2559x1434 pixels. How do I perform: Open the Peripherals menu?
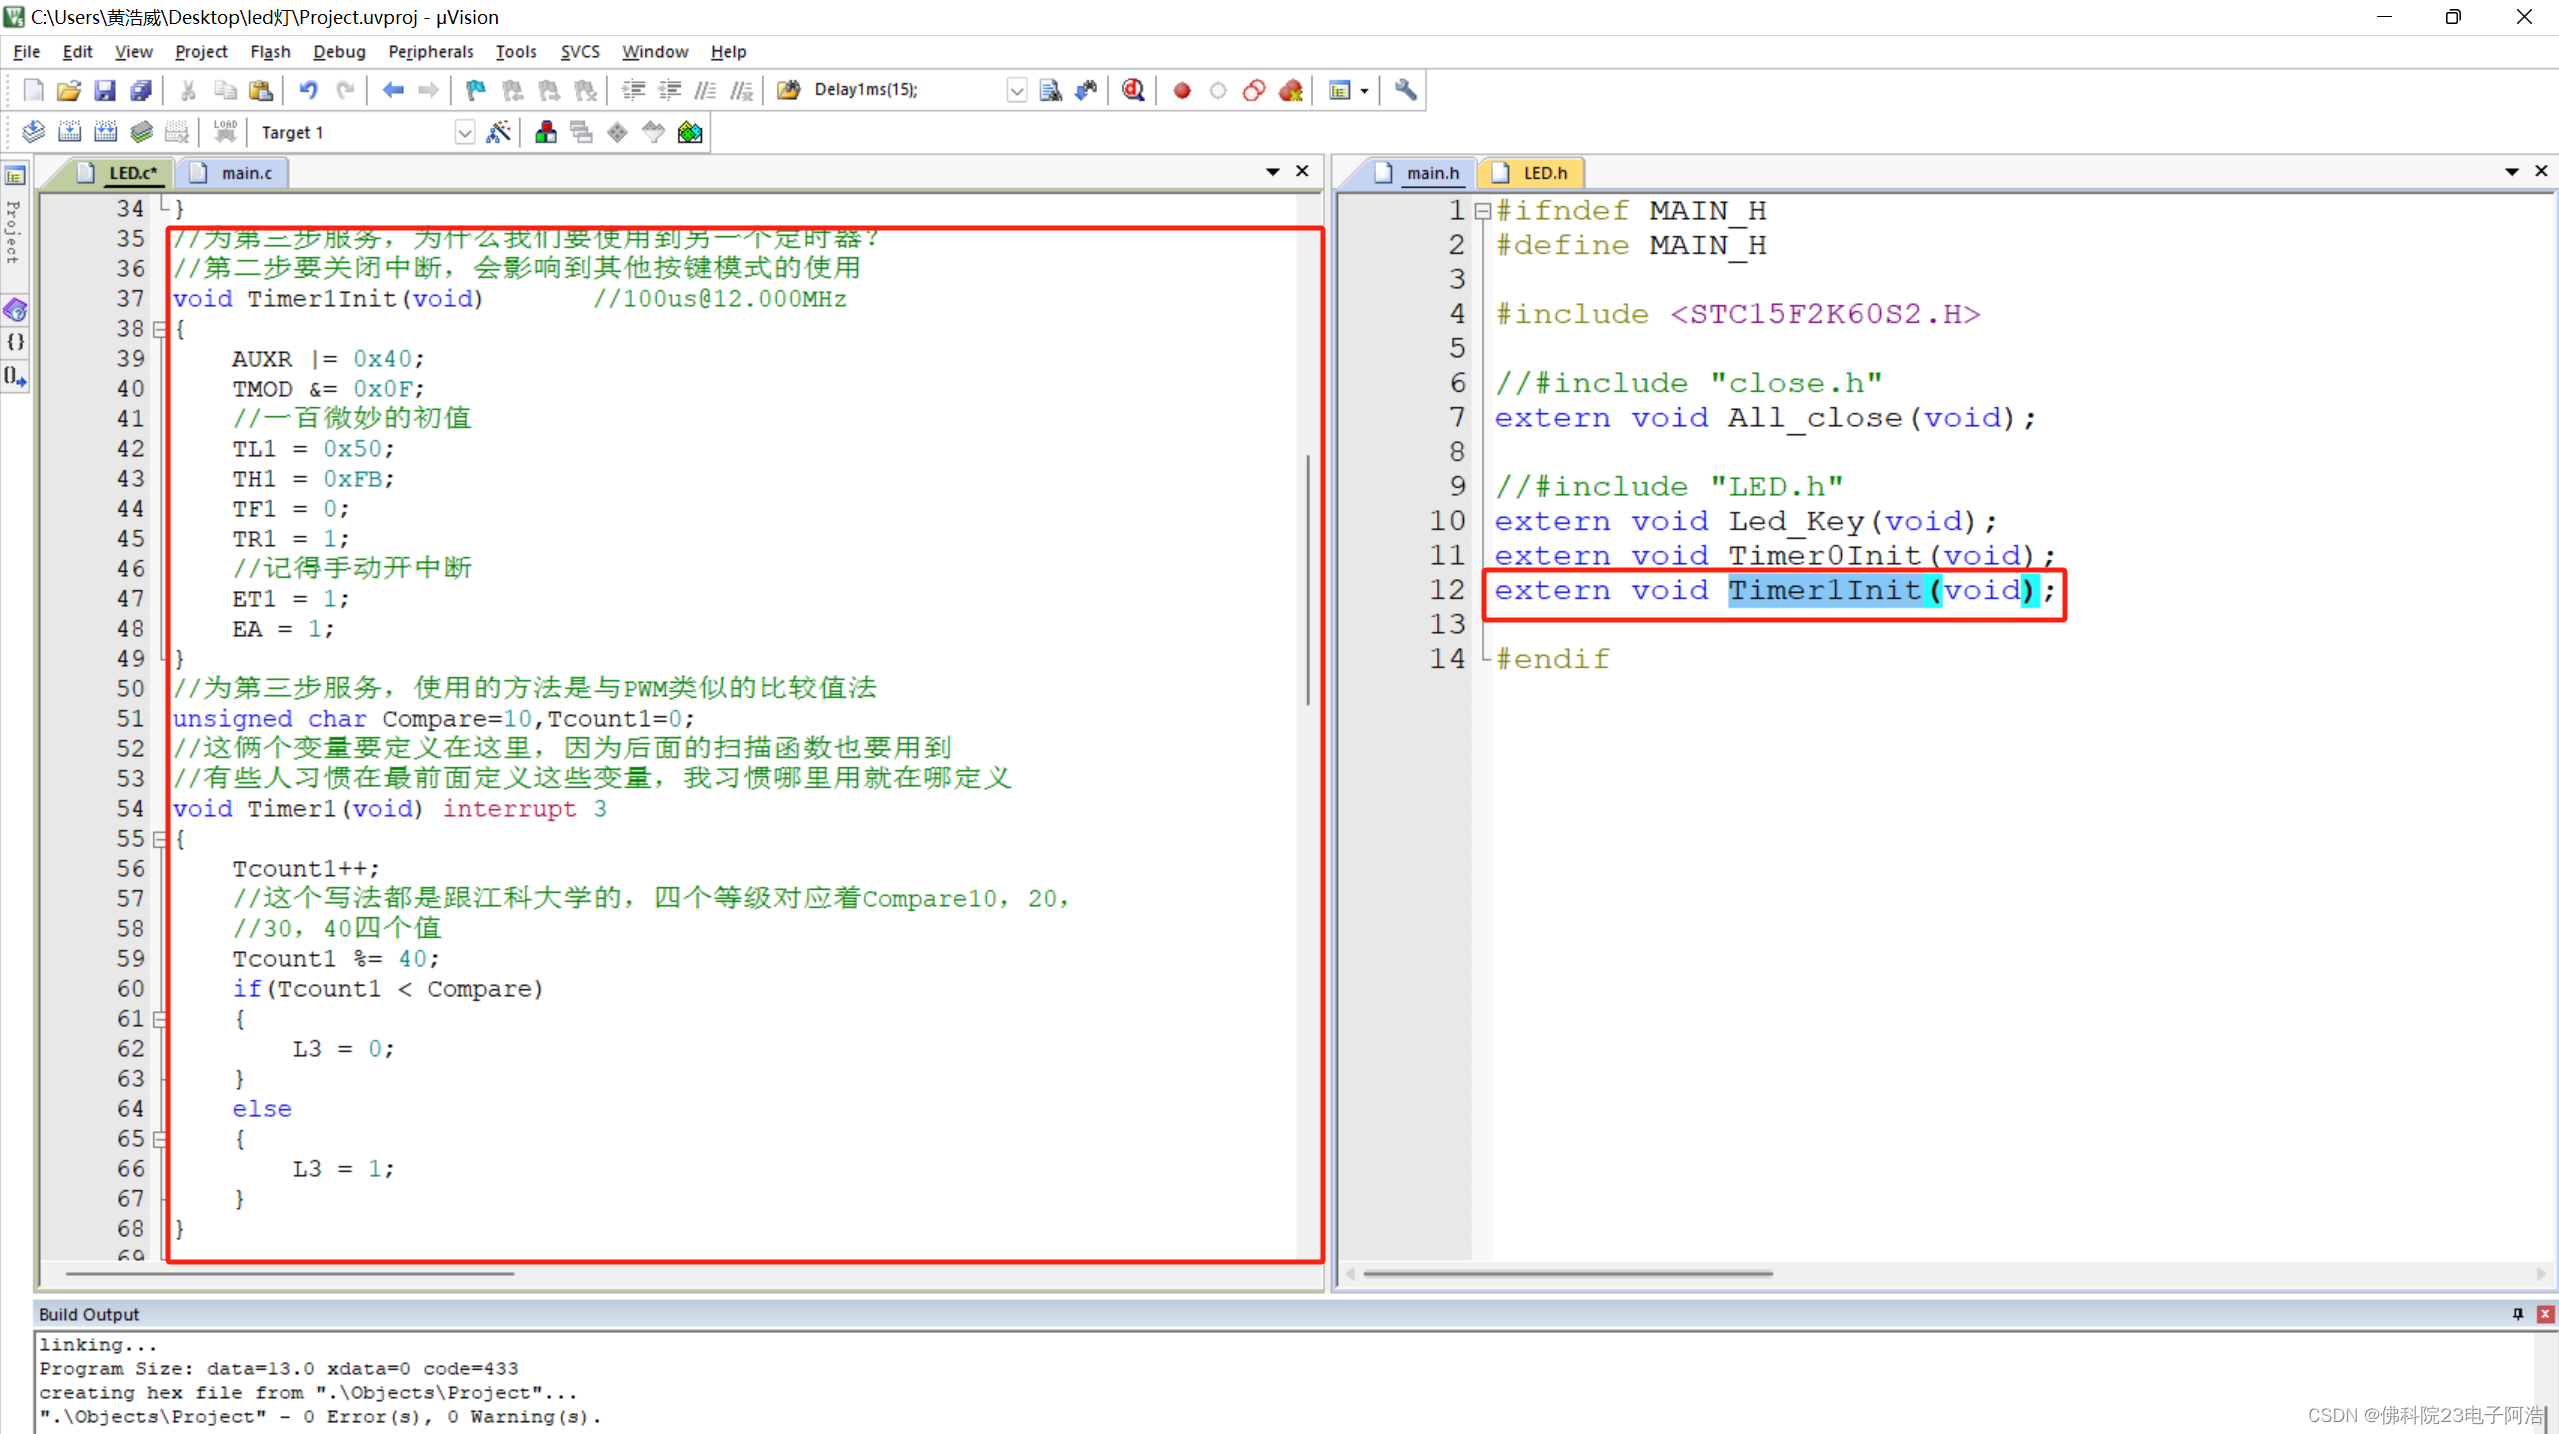click(x=430, y=51)
